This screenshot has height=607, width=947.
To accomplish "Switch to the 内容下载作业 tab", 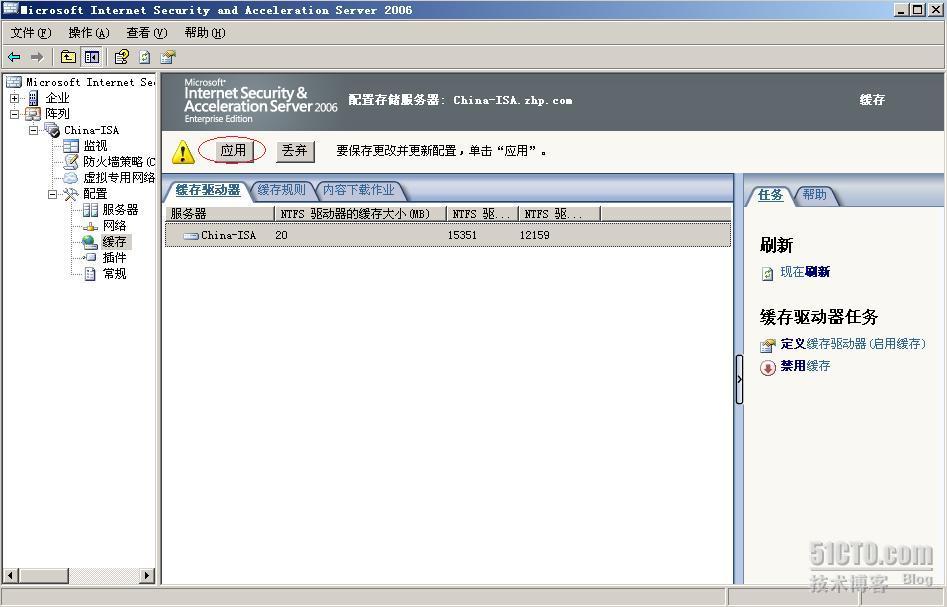I will (359, 190).
